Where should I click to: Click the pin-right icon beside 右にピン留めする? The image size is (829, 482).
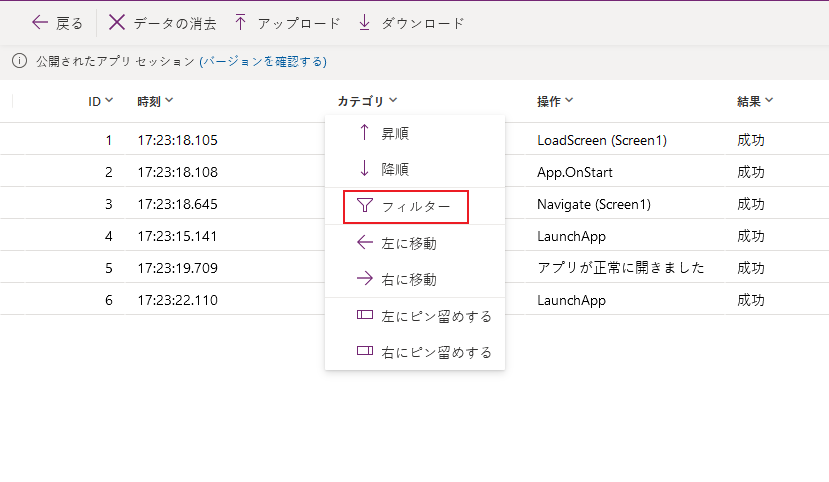pyautogui.click(x=365, y=351)
